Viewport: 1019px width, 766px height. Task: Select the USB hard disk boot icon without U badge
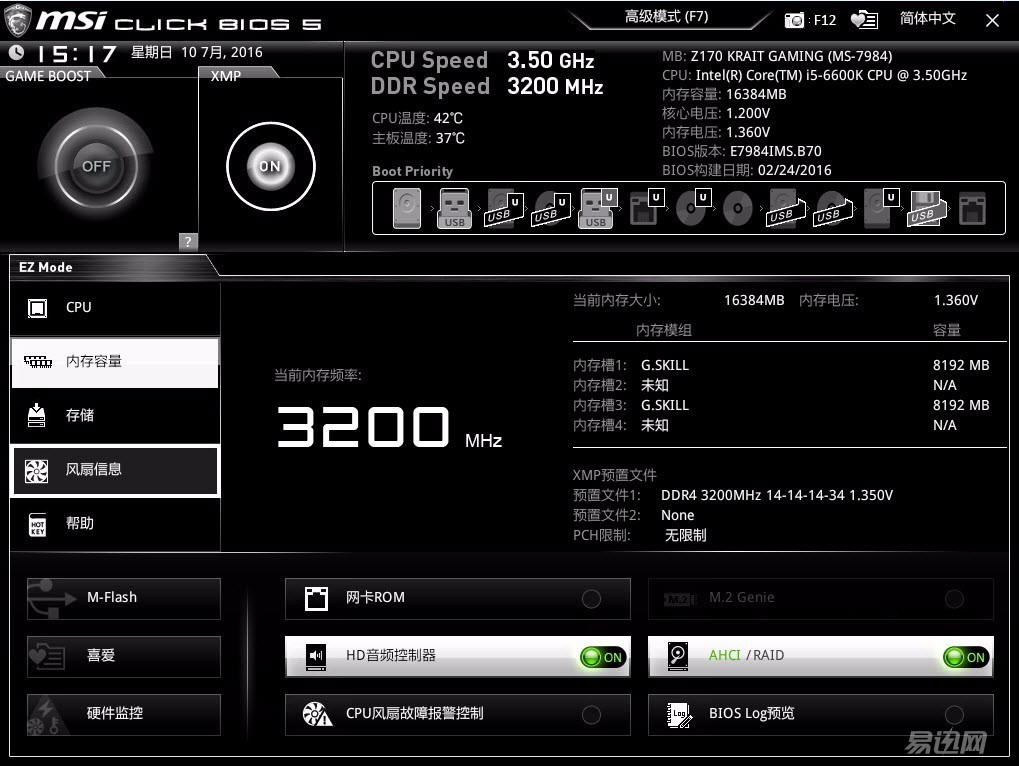pos(786,208)
